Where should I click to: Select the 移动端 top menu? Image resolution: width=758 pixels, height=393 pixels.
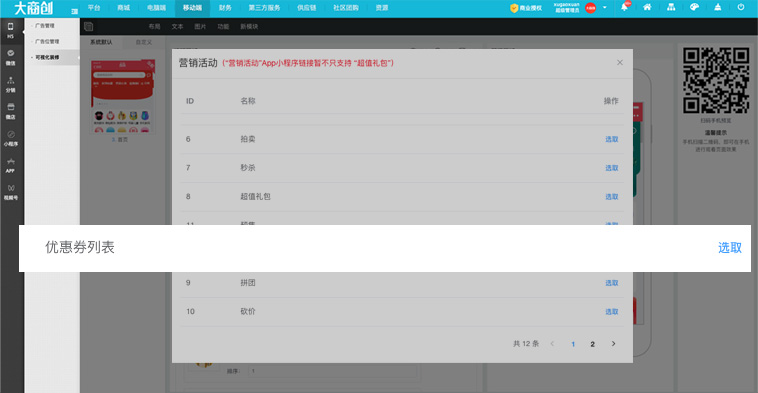(x=192, y=8)
